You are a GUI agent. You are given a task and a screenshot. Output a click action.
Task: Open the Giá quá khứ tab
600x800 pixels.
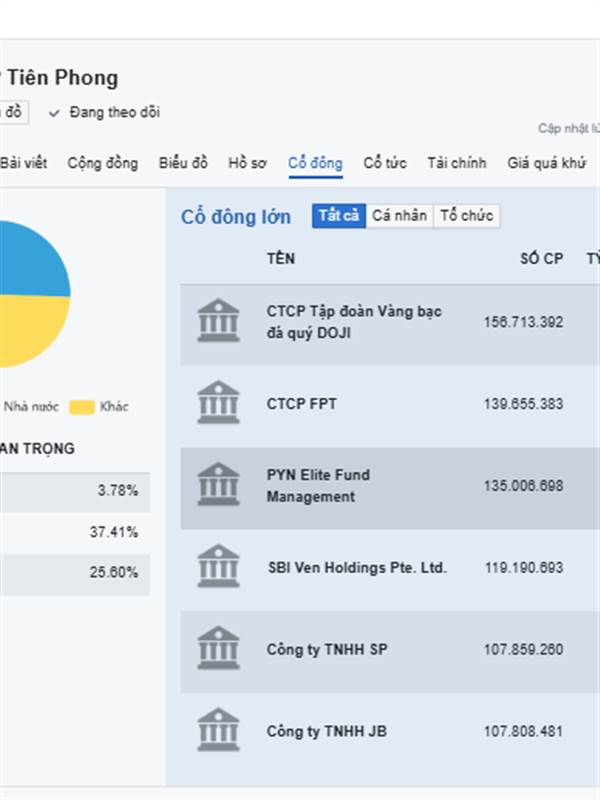pos(546,163)
